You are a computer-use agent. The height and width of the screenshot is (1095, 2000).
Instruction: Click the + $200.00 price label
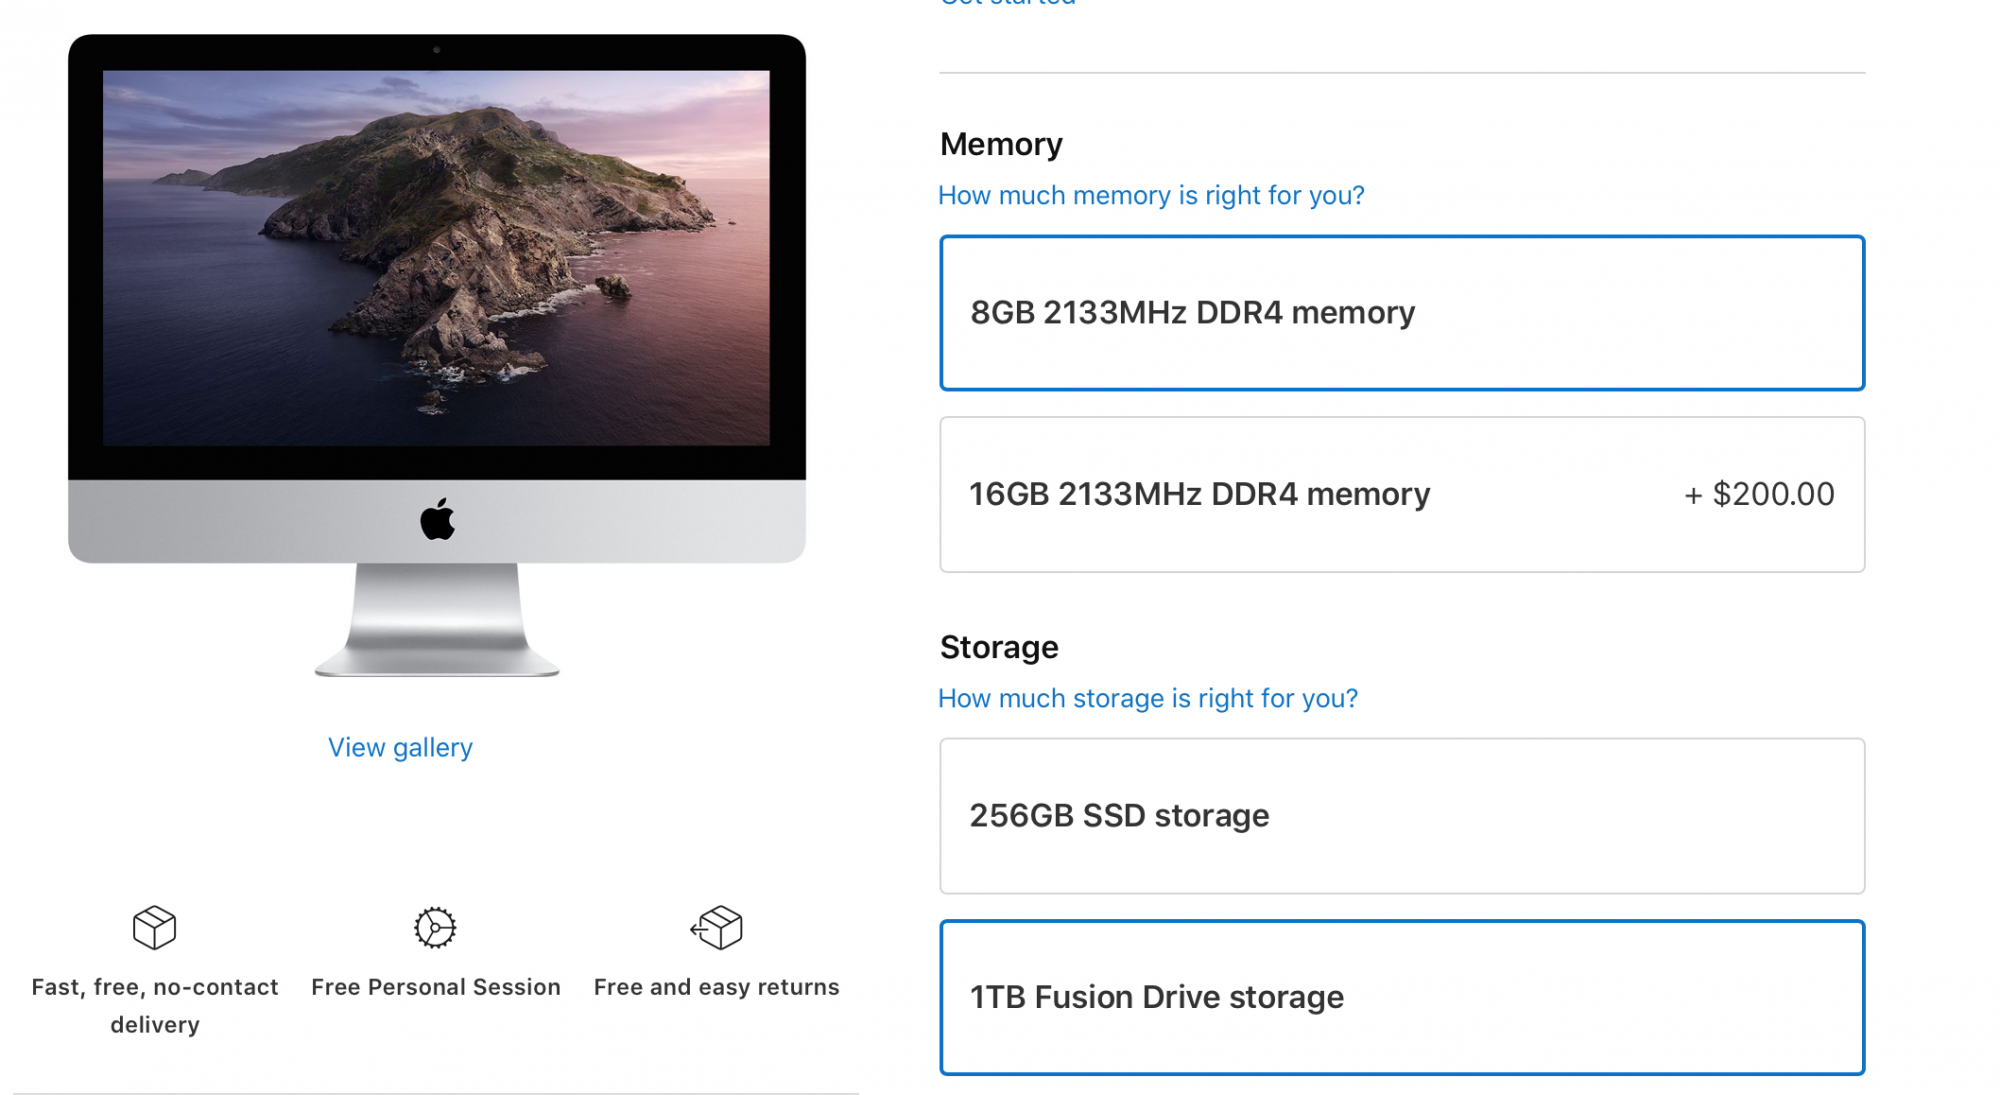pyautogui.click(x=1759, y=494)
